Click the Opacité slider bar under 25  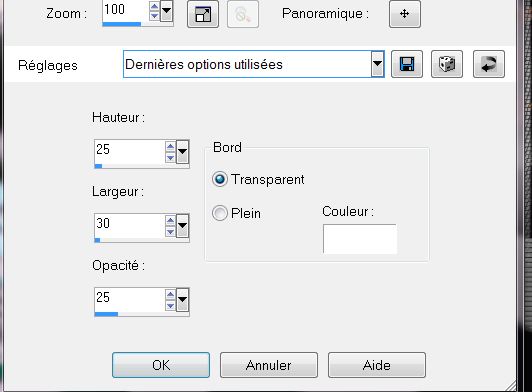pyautogui.click(x=142, y=314)
